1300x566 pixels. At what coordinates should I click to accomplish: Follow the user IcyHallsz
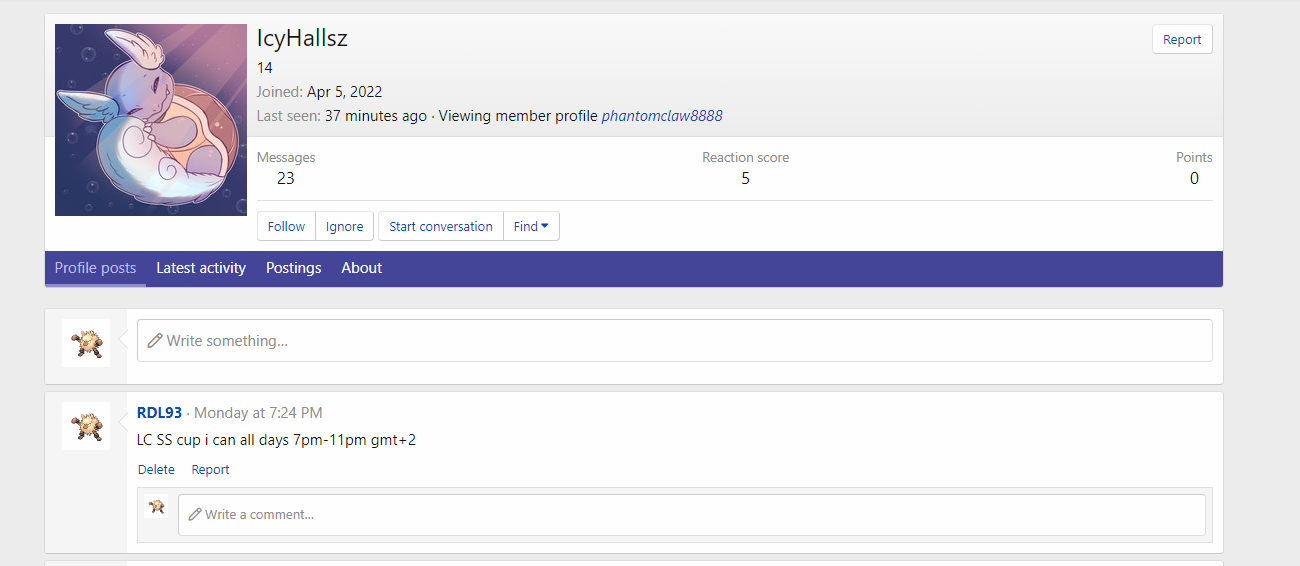coord(286,226)
